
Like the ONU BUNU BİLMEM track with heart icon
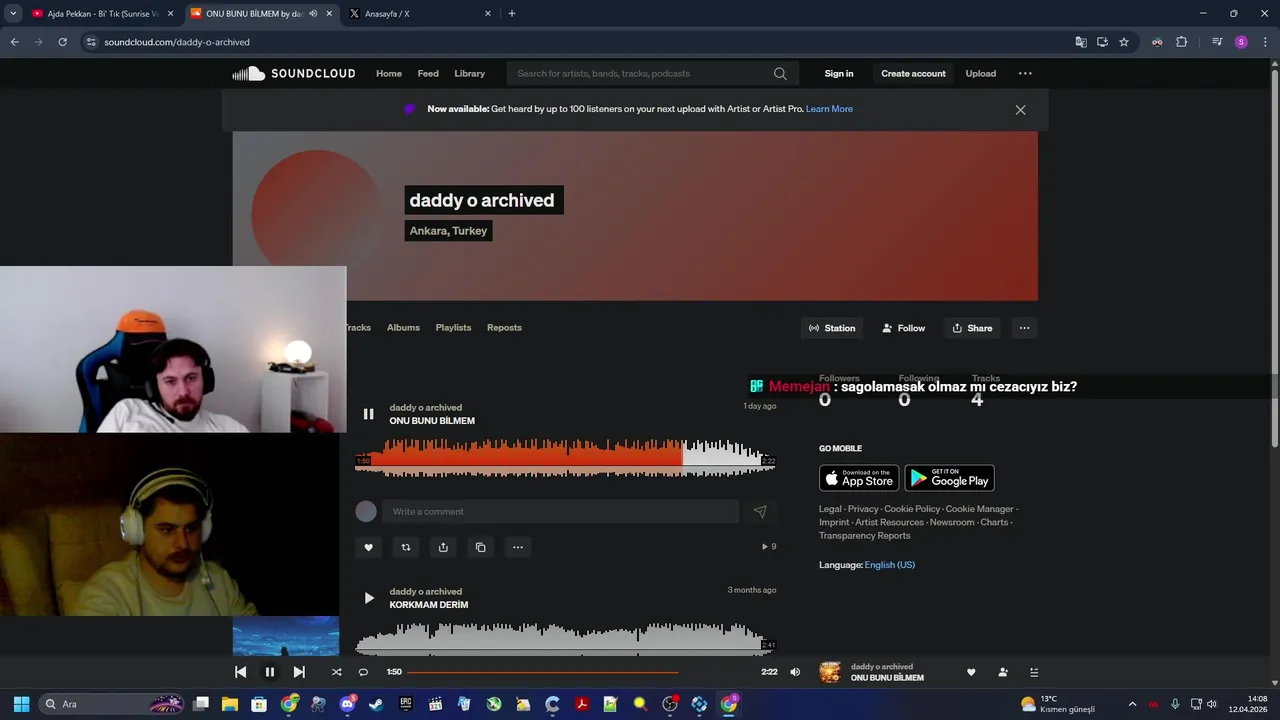click(368, 547)
